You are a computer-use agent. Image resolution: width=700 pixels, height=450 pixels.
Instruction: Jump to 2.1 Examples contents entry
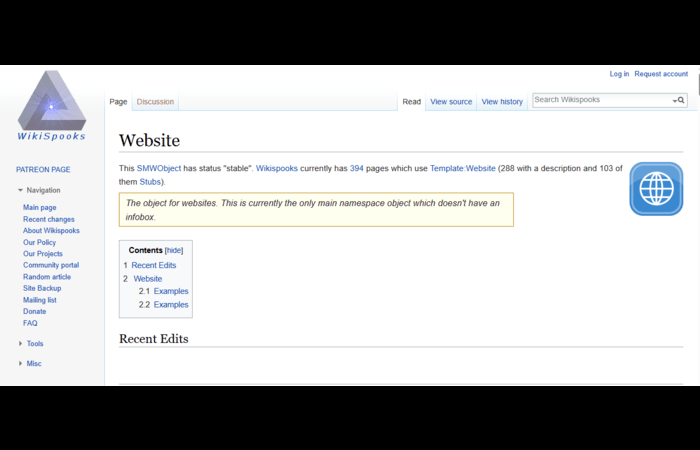[x=171, y=291]
